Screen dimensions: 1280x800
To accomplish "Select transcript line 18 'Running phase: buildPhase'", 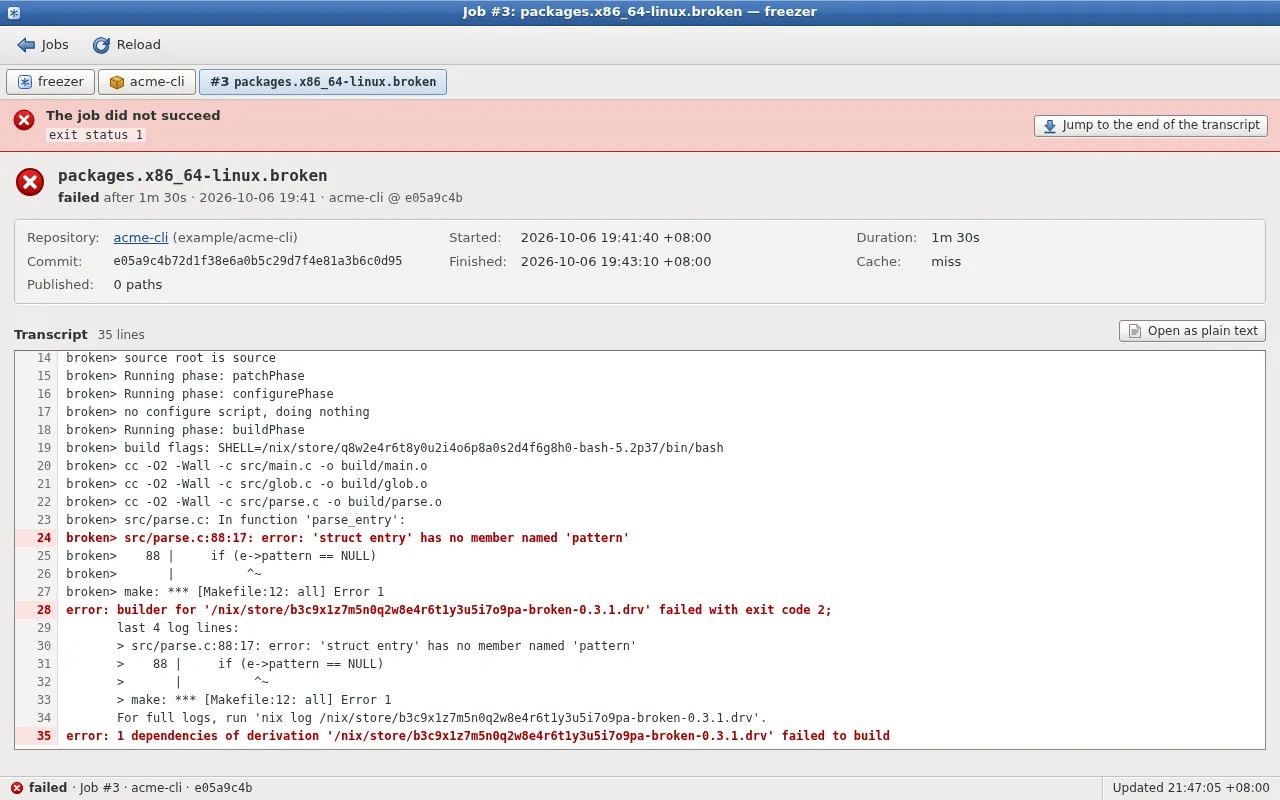I will pyautogui.click(x=640, y=430).
